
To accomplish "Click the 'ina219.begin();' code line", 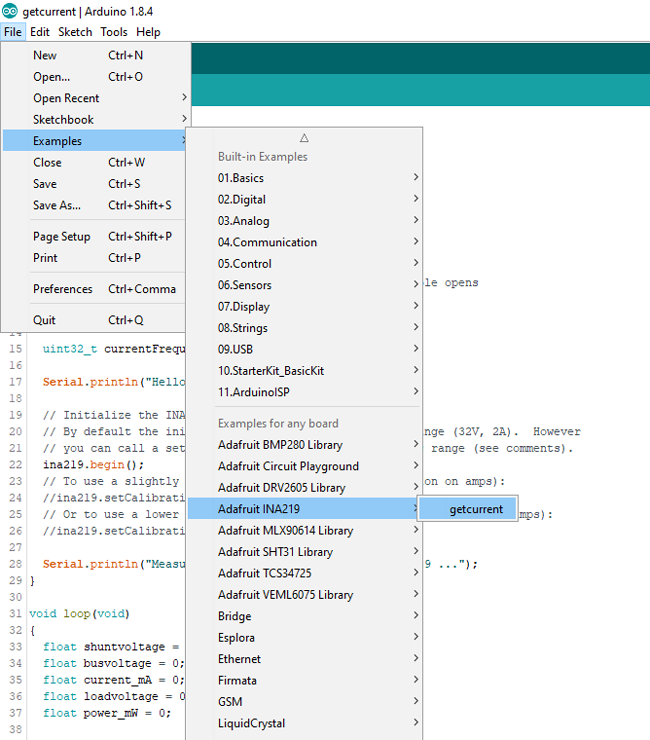I will [93, 464].
